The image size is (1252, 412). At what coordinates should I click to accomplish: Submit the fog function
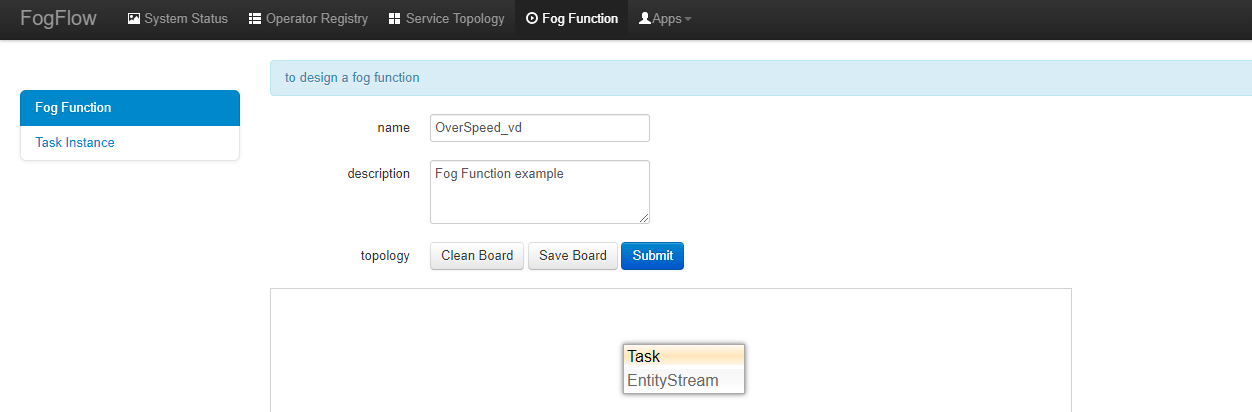coord(652,256)
